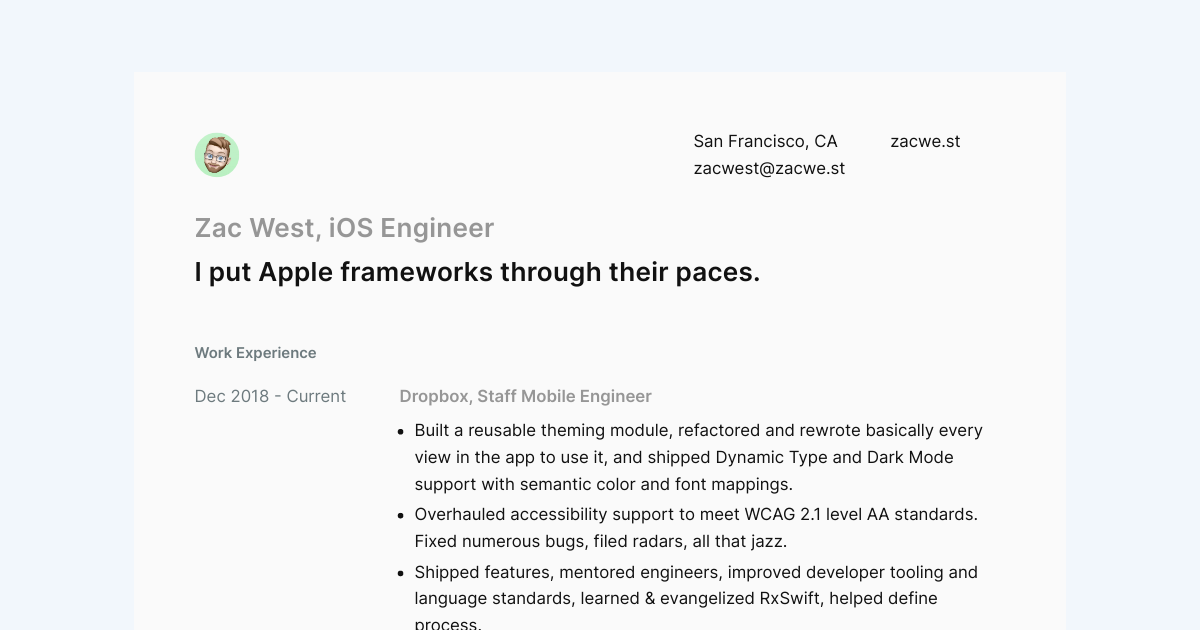Click the Apple frameworks tagline headline

[477, 272]
